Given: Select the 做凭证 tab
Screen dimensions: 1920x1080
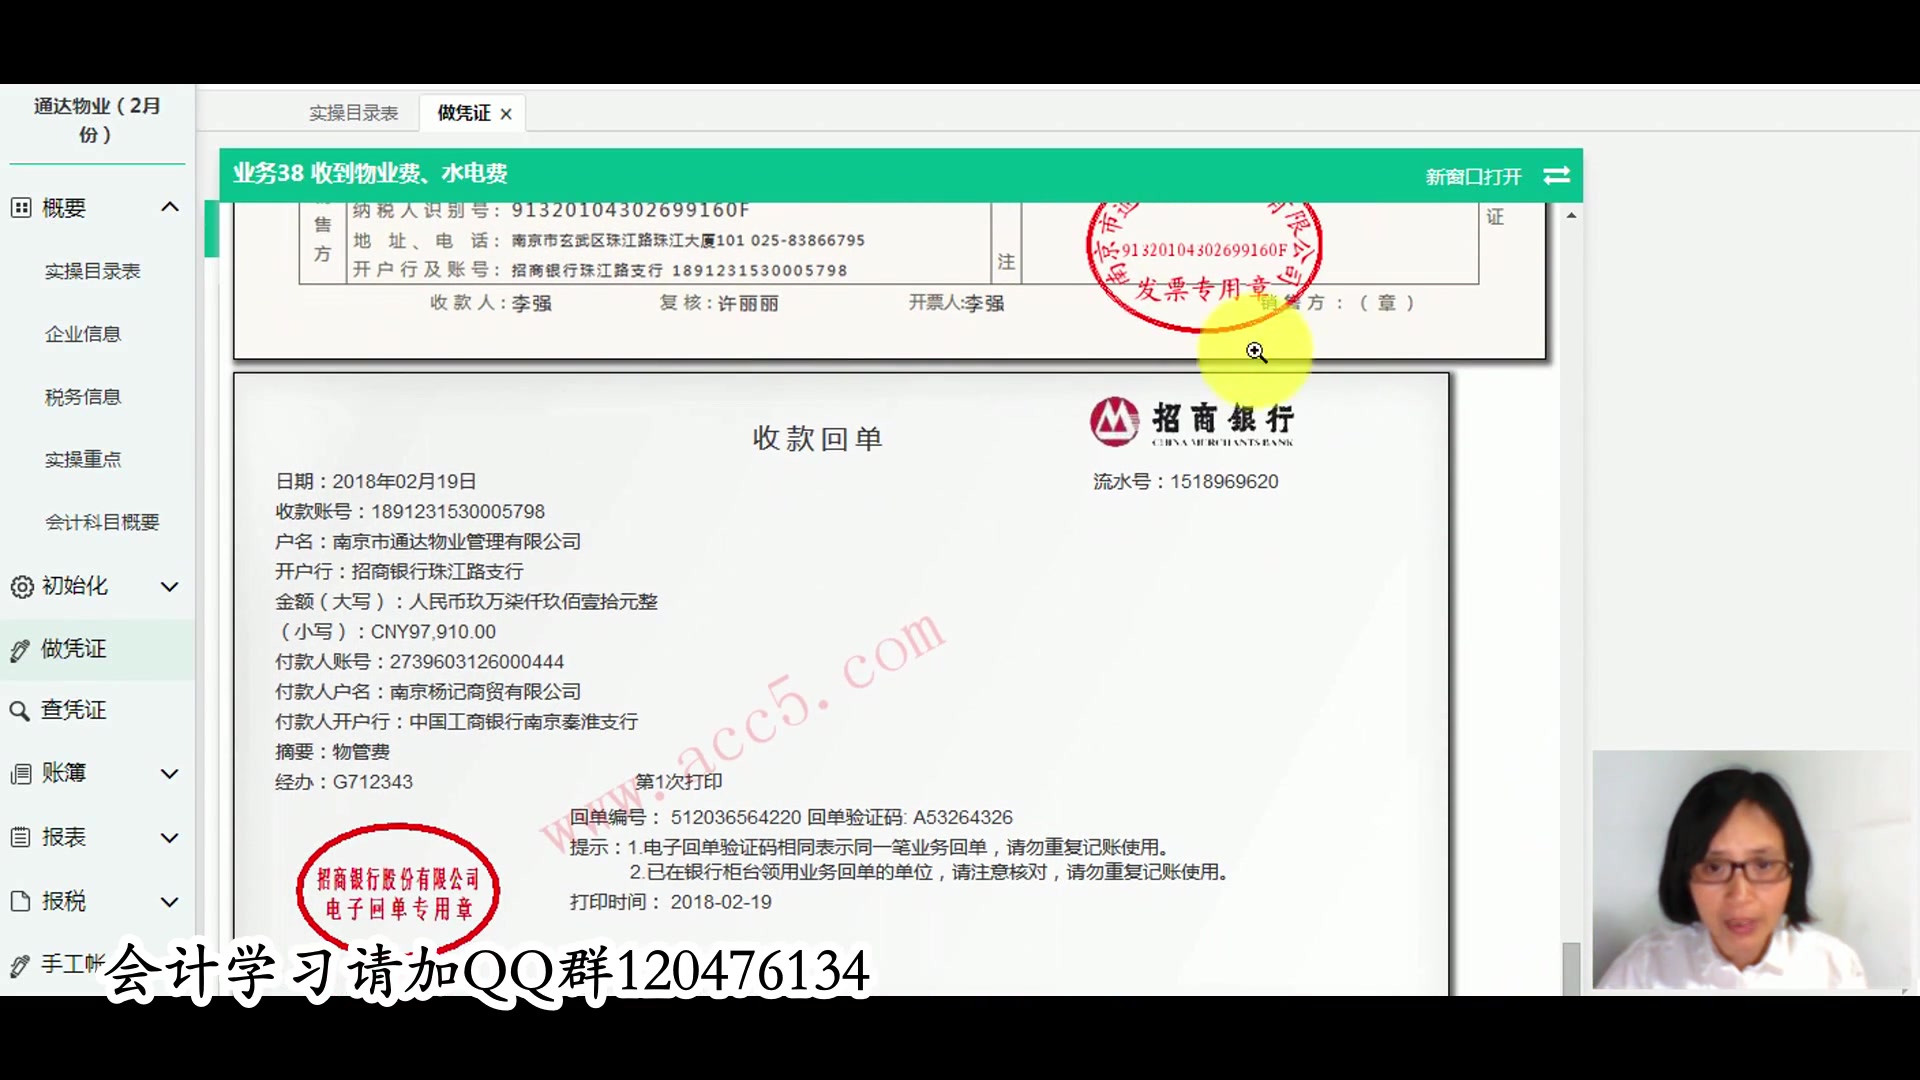Looking at the screenshot, I should click(462, 112).
